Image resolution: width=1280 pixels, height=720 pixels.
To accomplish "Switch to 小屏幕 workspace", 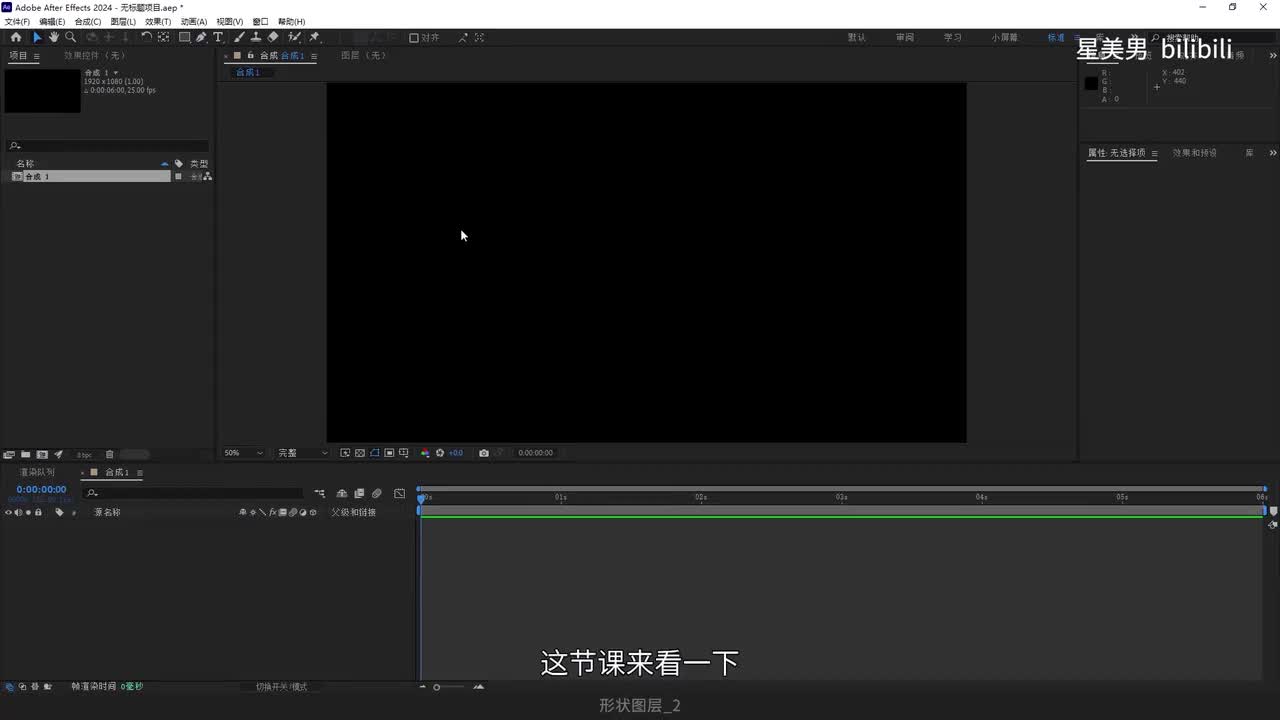I will click(1005, 37).
